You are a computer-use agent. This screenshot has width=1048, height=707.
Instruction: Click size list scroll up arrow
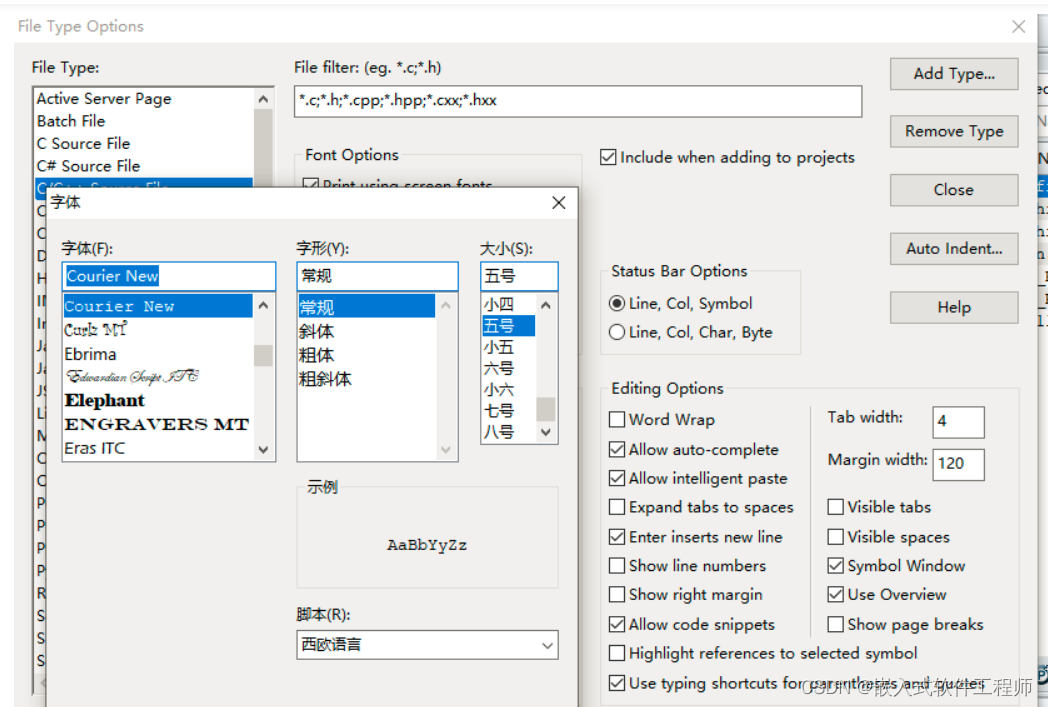pos(546,305)
